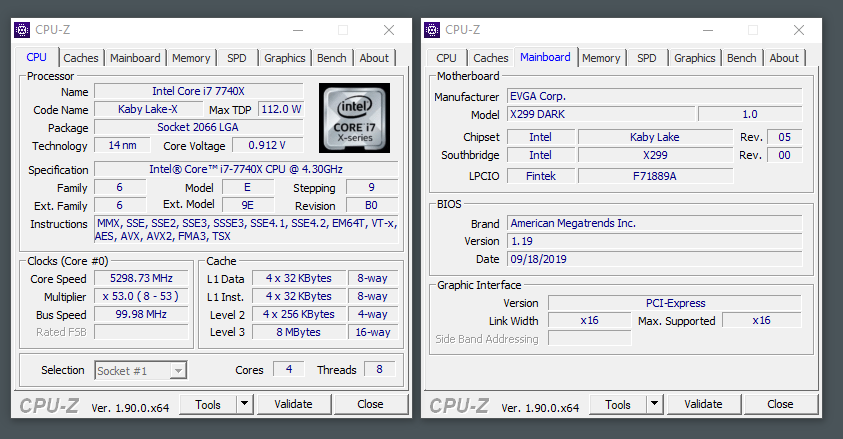Screen dimensions: 843x439
Task: Minimize the right CPU-Z window
Action: point(708,31)
